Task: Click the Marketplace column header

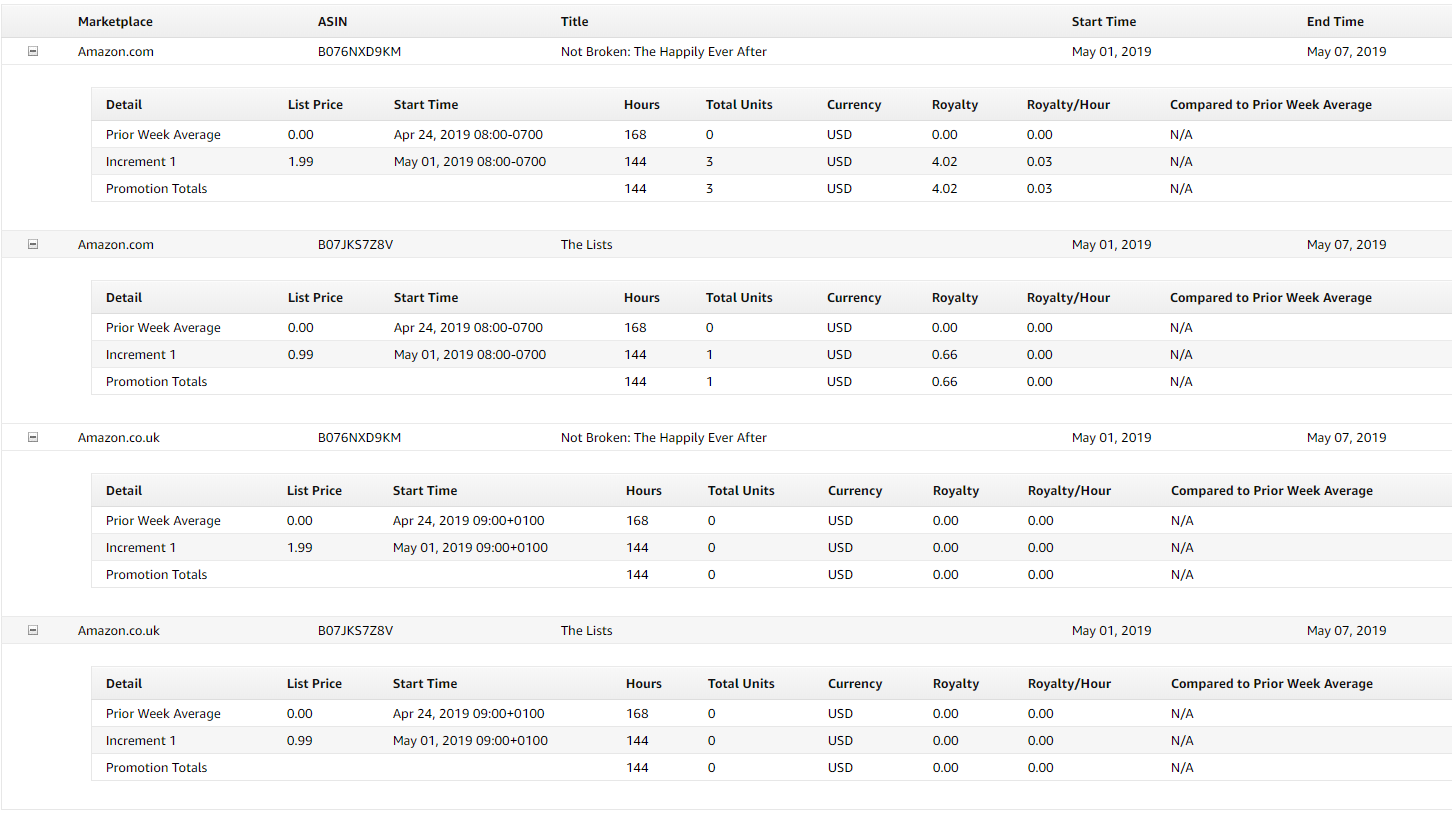Action: coord(115,21)
